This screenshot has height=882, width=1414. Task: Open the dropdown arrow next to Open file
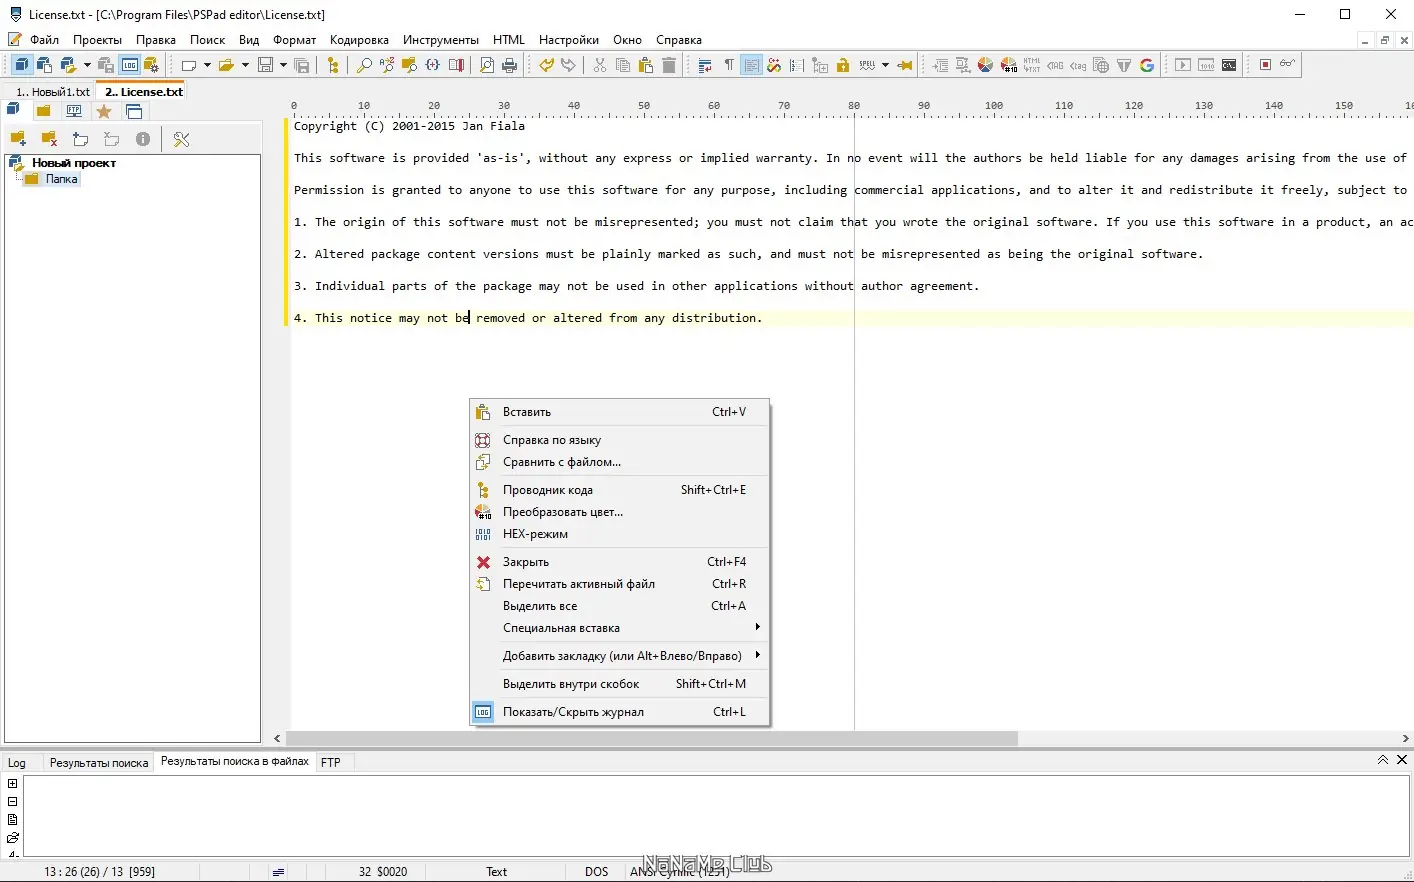pyautogui.click(x=245, y=65)
